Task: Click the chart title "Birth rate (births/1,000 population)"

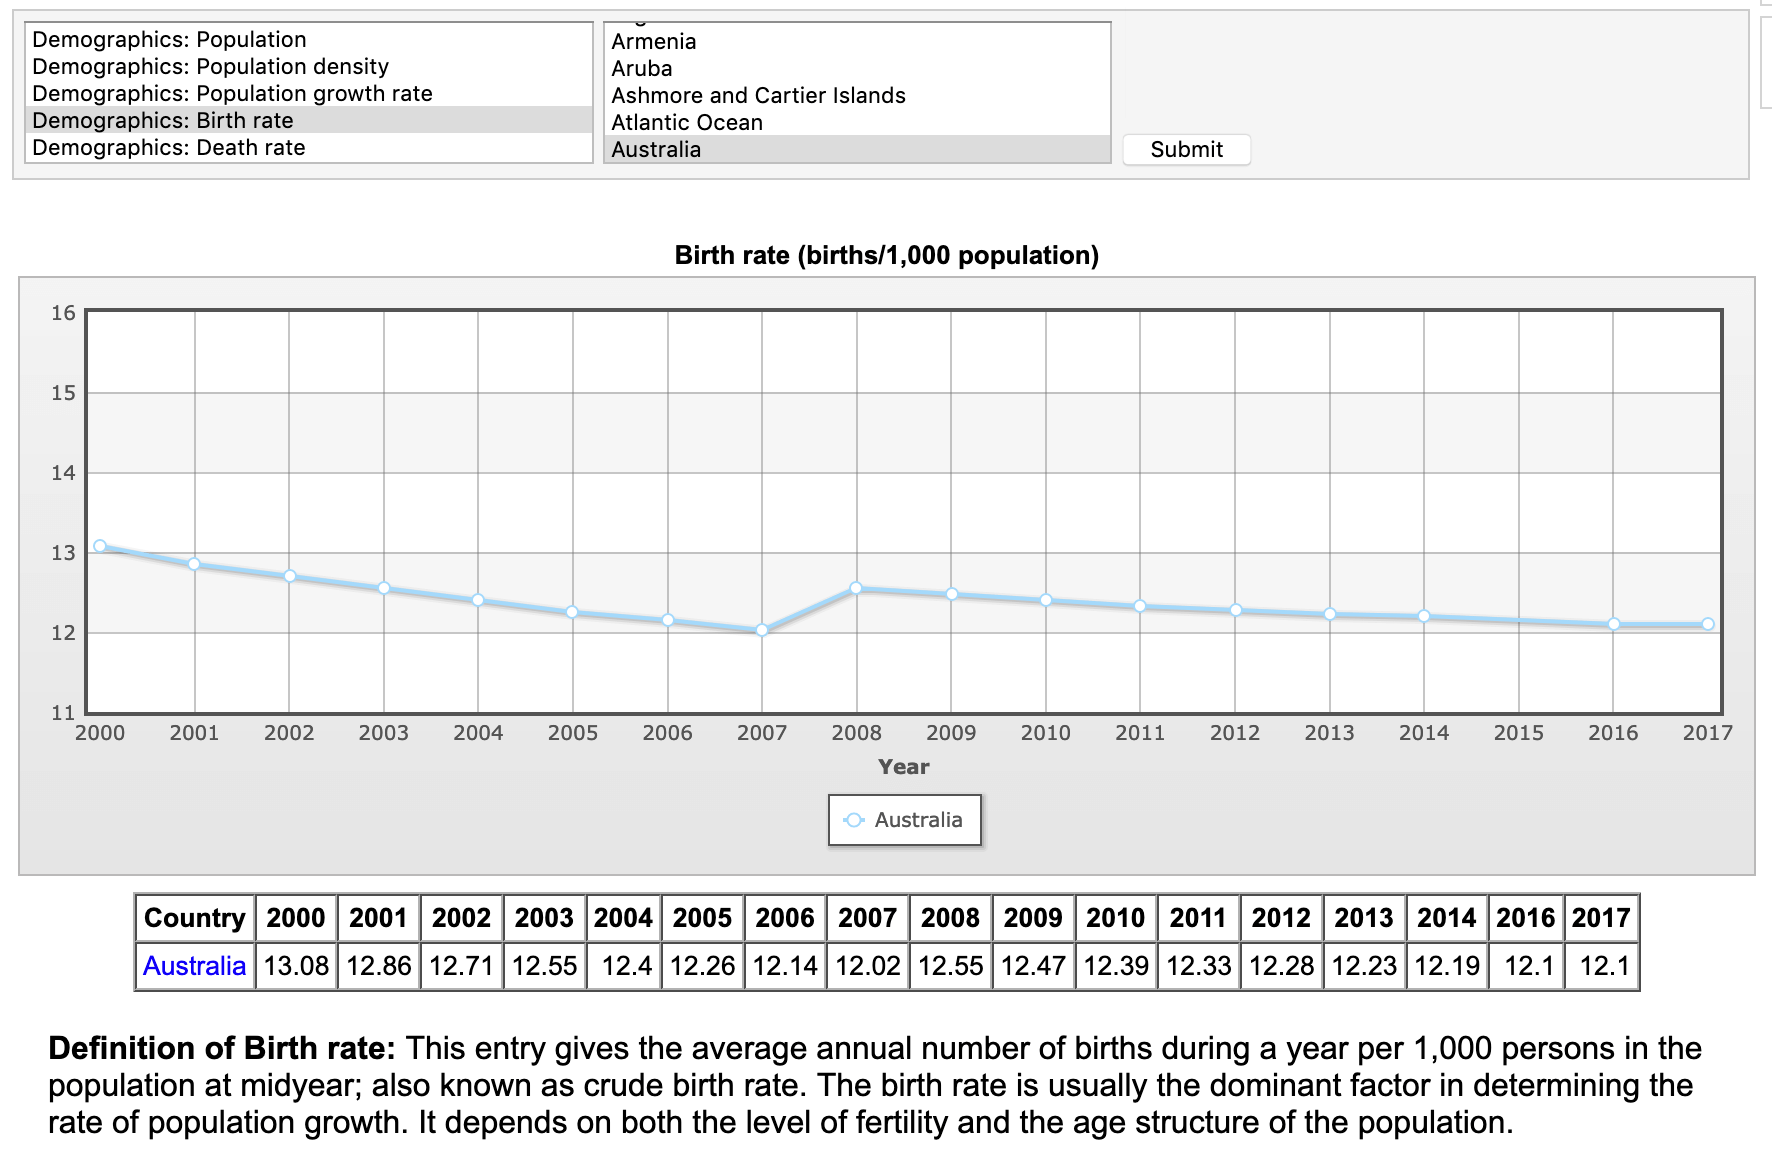Action: (886, 254)
